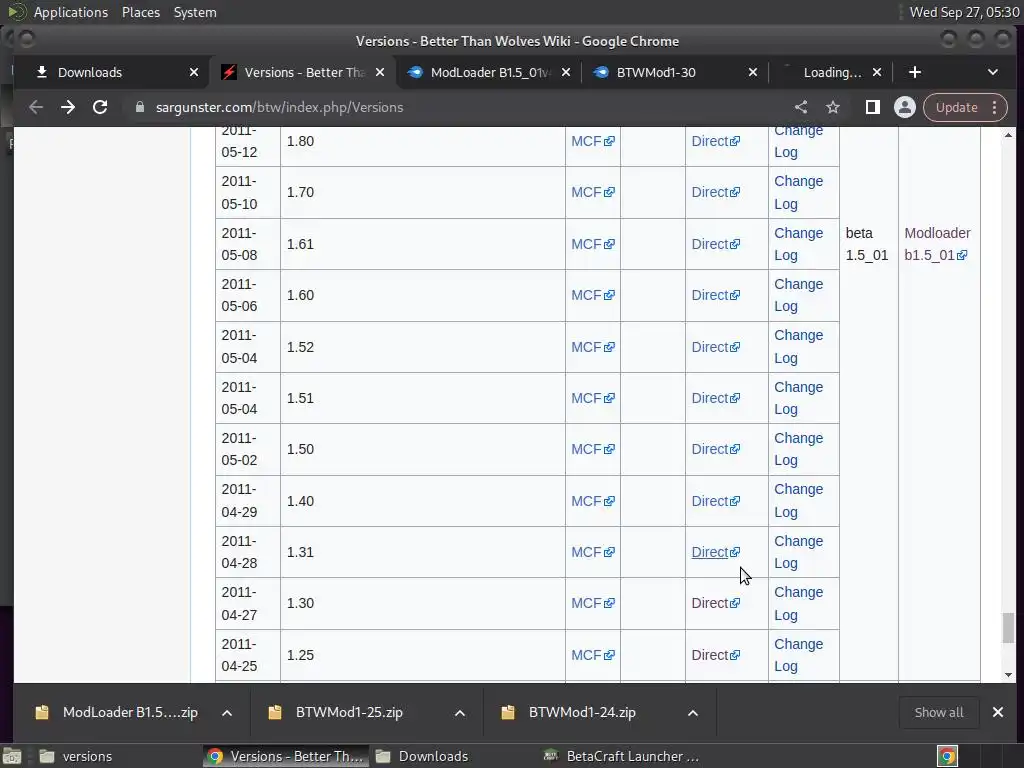Click the address bar URL
The image size is (1024, 768).
click(x=280, y=107)
